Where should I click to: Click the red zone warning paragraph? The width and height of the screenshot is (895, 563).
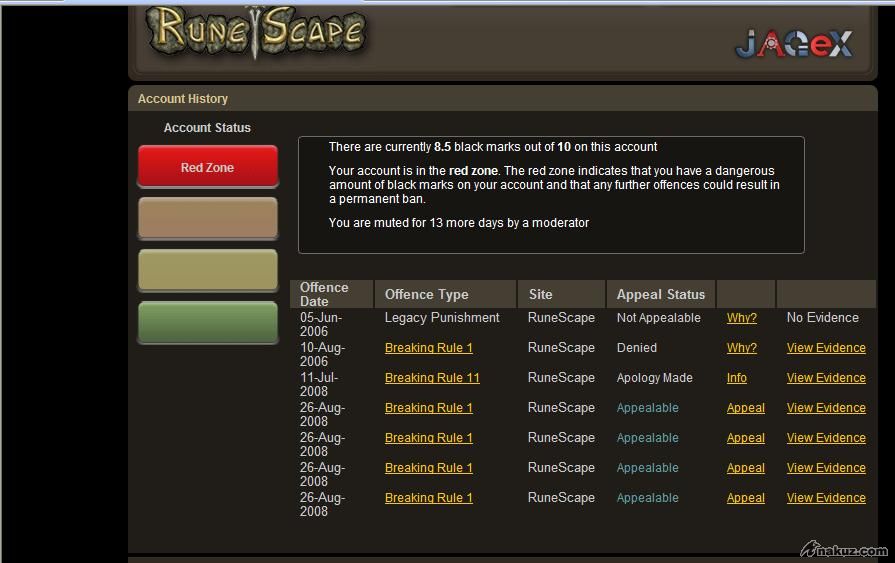[554, 184]
